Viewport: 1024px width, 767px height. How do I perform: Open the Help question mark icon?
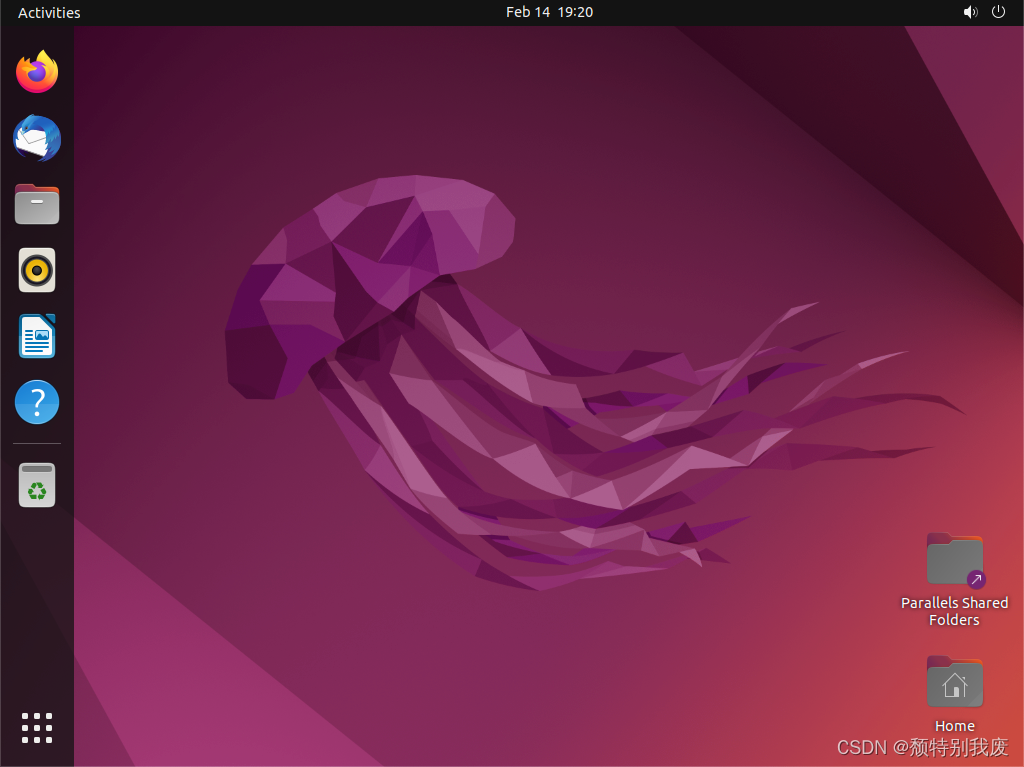(37, 402)
